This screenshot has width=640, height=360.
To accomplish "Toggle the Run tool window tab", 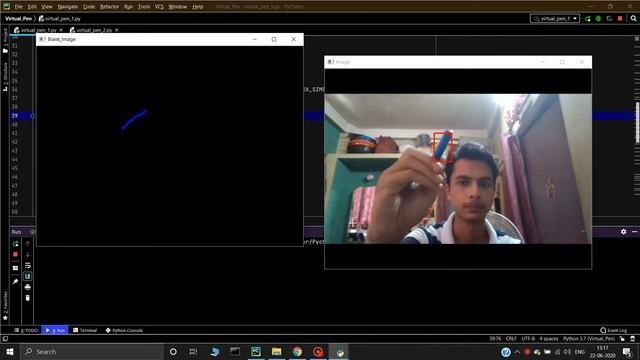I will click(x=55, y=330).
